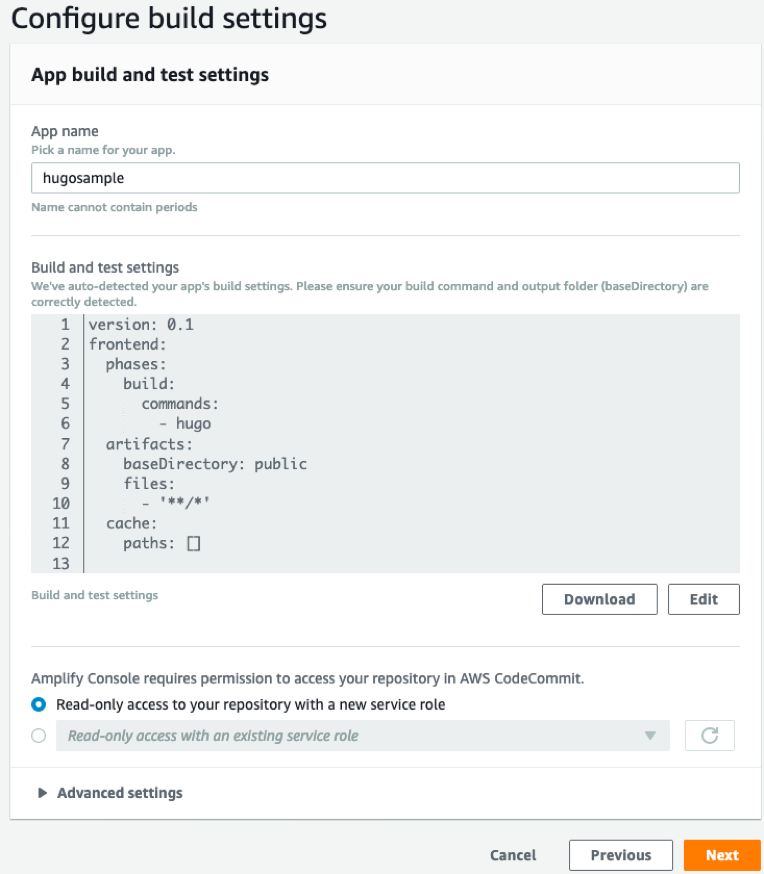Proceed by clicking Next
Screen dimensions: 764x874
(721, 855)
